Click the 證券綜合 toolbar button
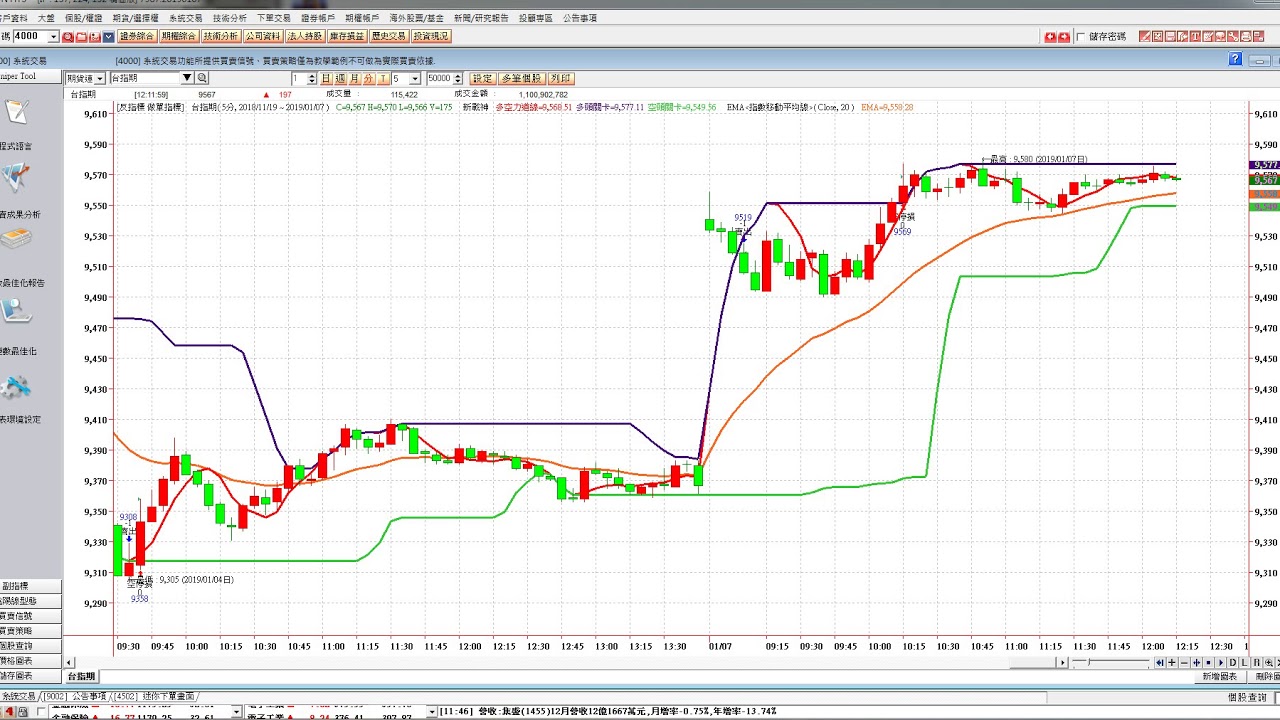Image resolution: width=1280 pixels, height=720 pixels. 137,36
